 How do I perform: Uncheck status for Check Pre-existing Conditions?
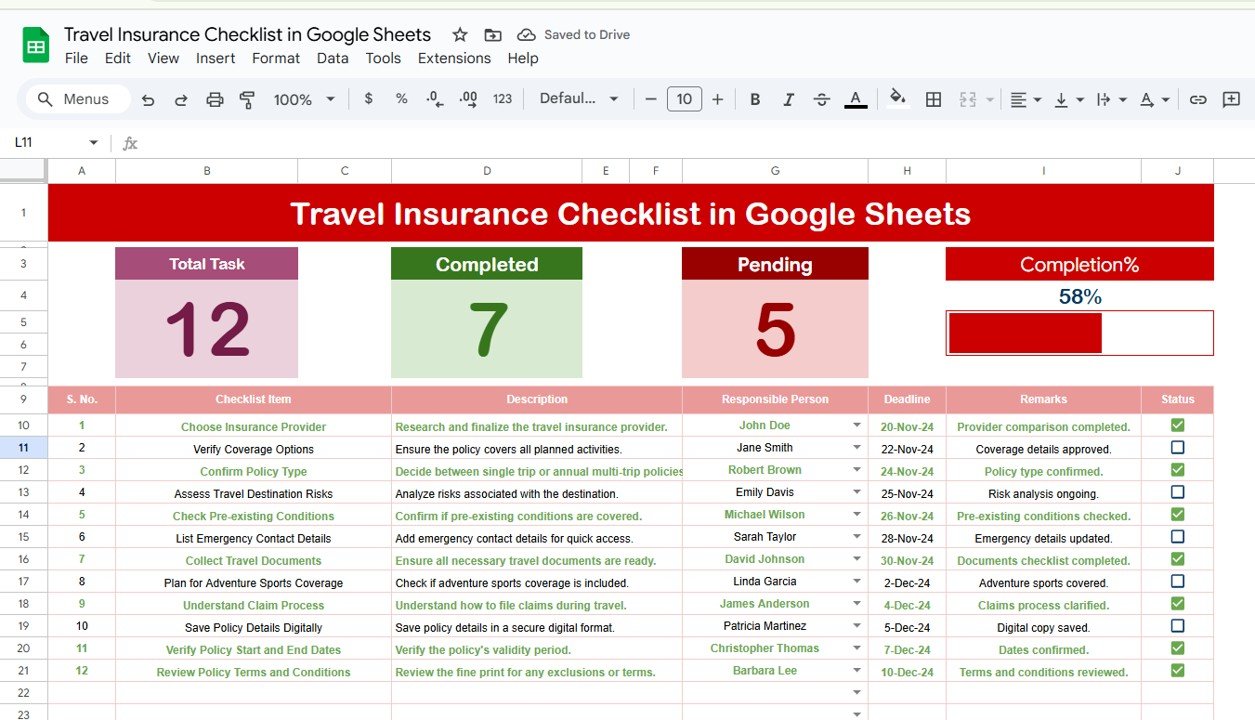(x=1177, y=514)
